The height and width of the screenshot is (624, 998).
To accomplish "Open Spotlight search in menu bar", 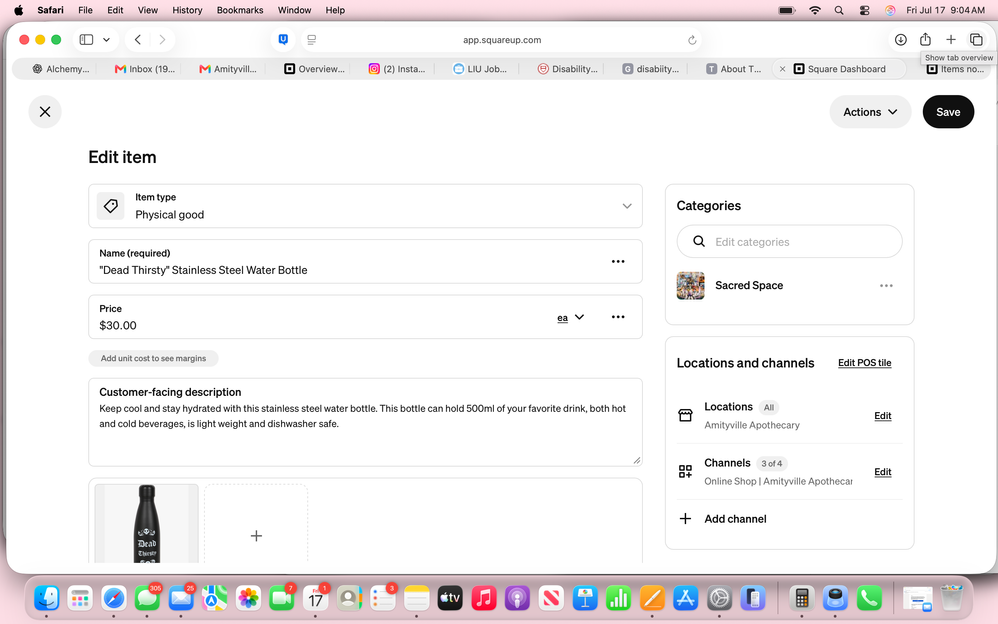I will pyautogui.click(x=839, y=10).
